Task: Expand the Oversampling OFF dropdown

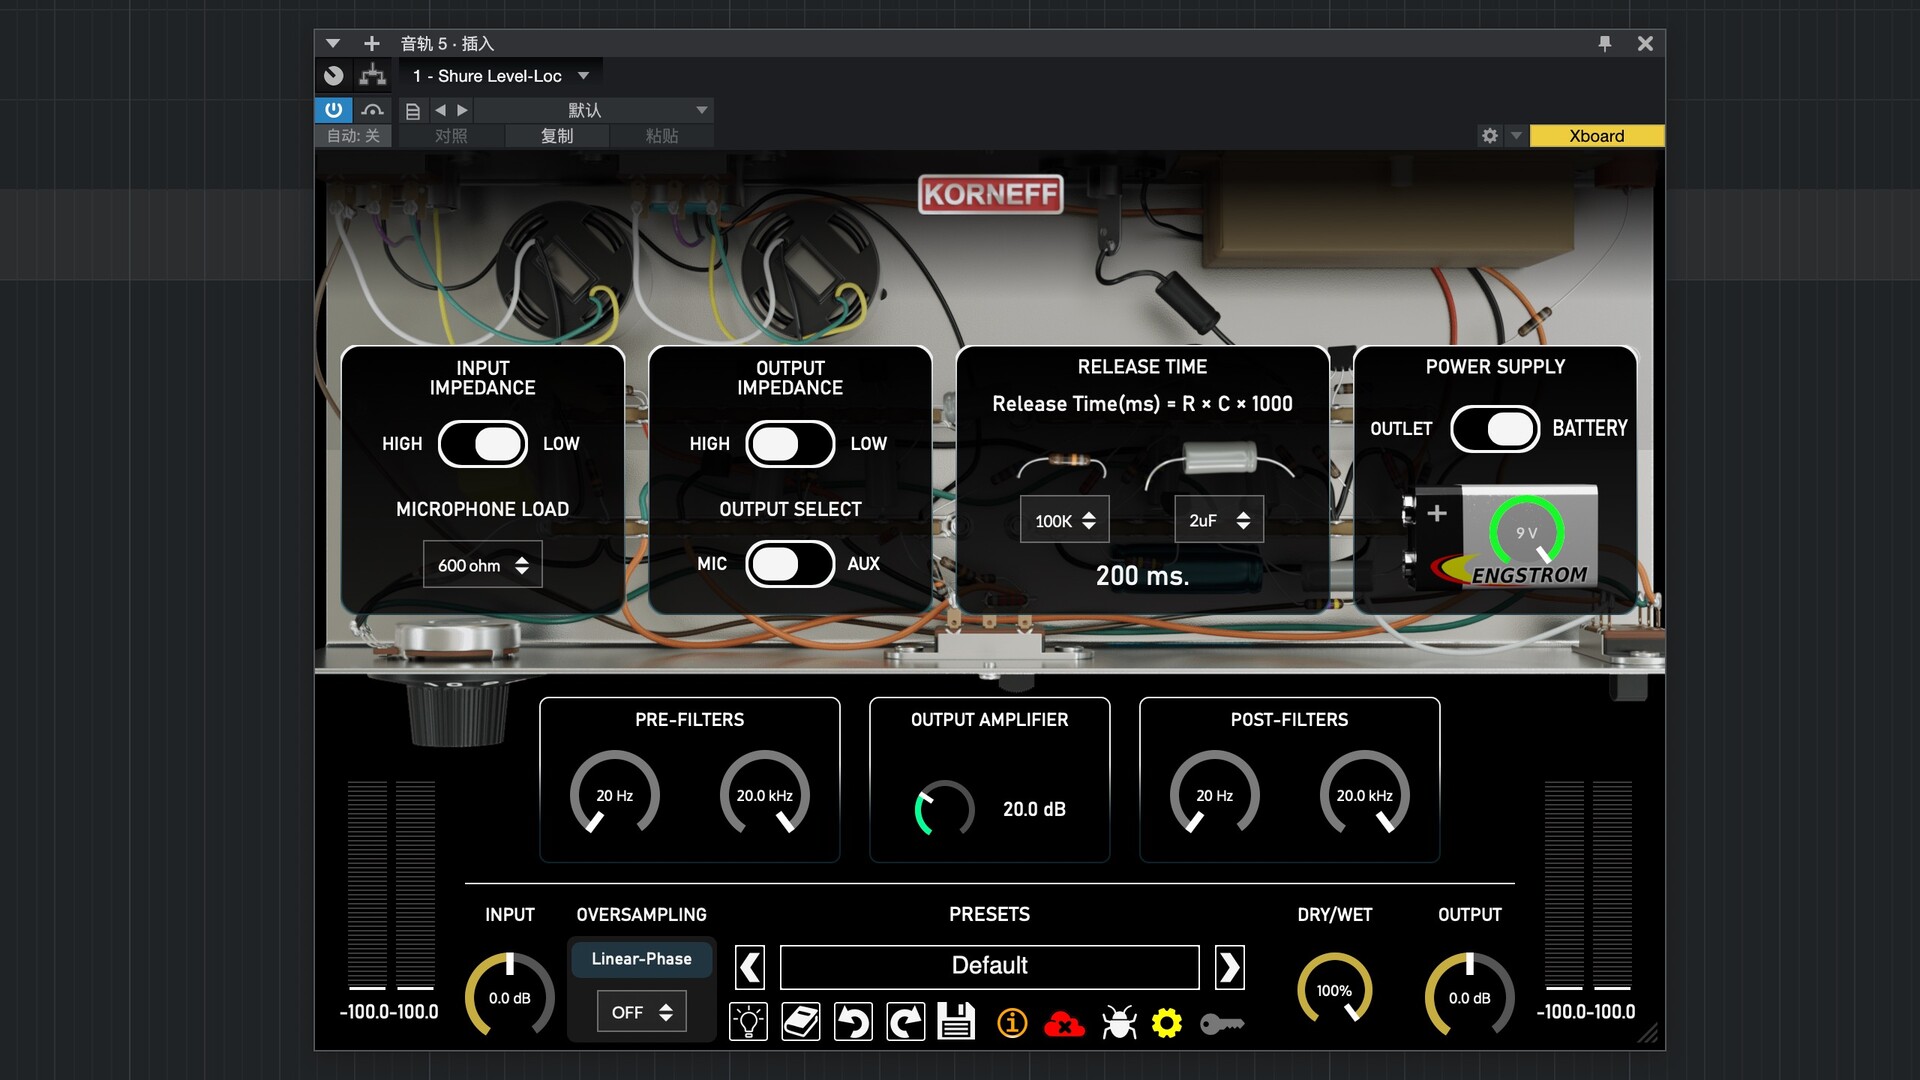Action: pos(642,1012)
